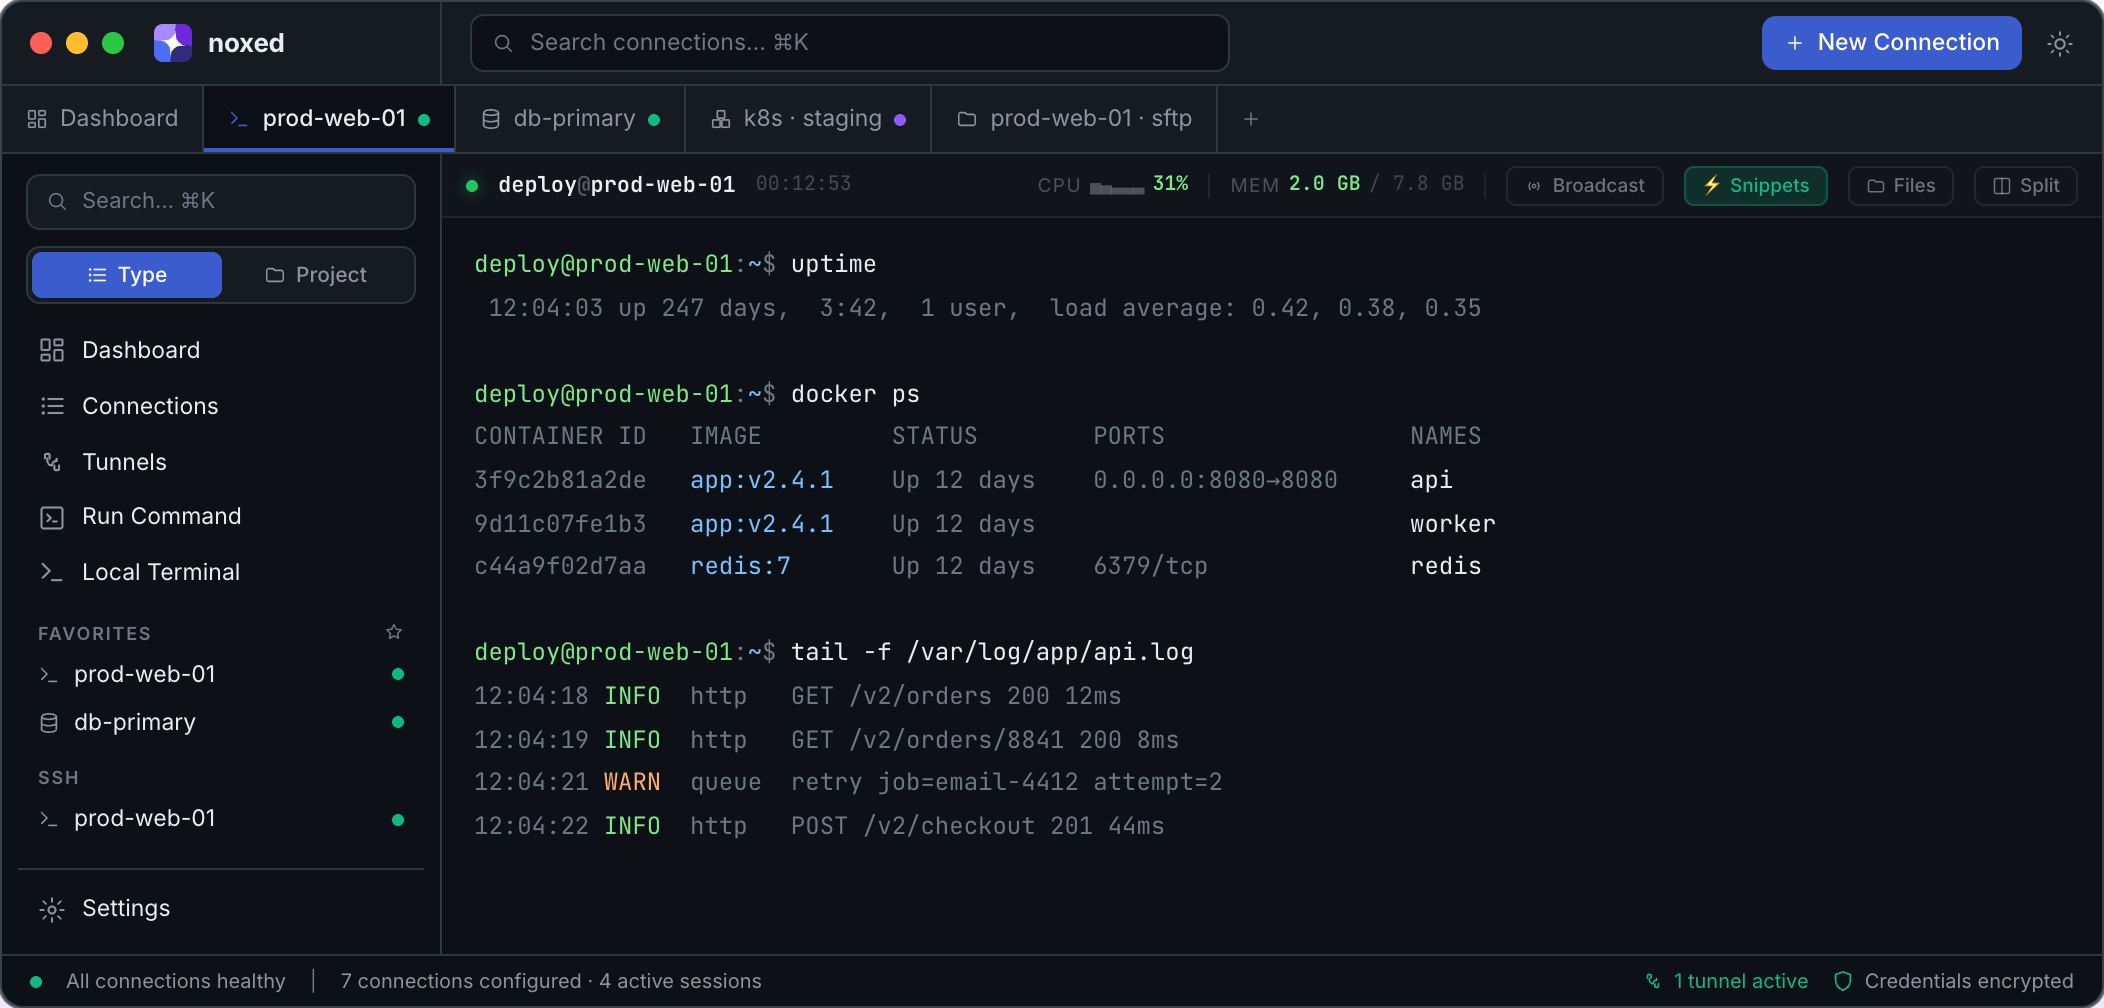Click the POST /v2/checkout log entry
The image size is (2104, 1008).
click(978, 826)
